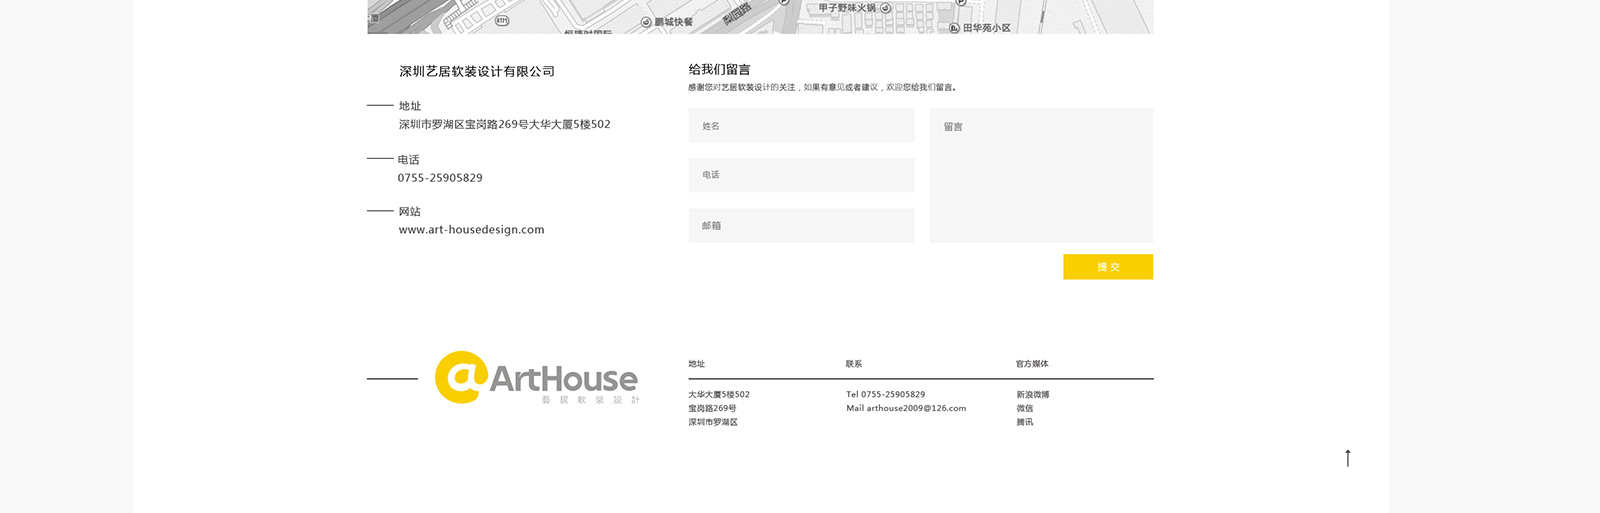The width and height of the screenshot is (1600, 513).
Task: Click the 田华苑小区 map marker icon
Action: [954, 28]
